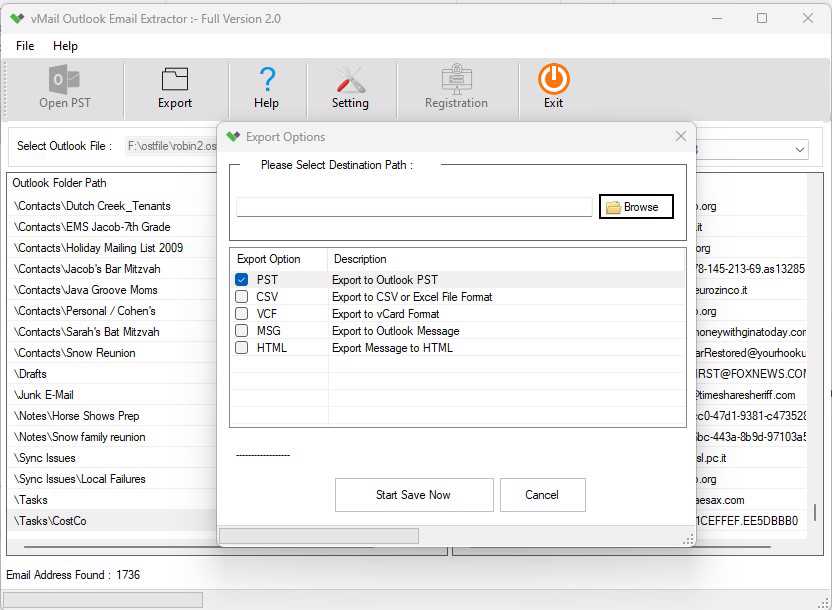Select \Notes\Snow family reunion row
Screen dimensions: 832x610
112,437
